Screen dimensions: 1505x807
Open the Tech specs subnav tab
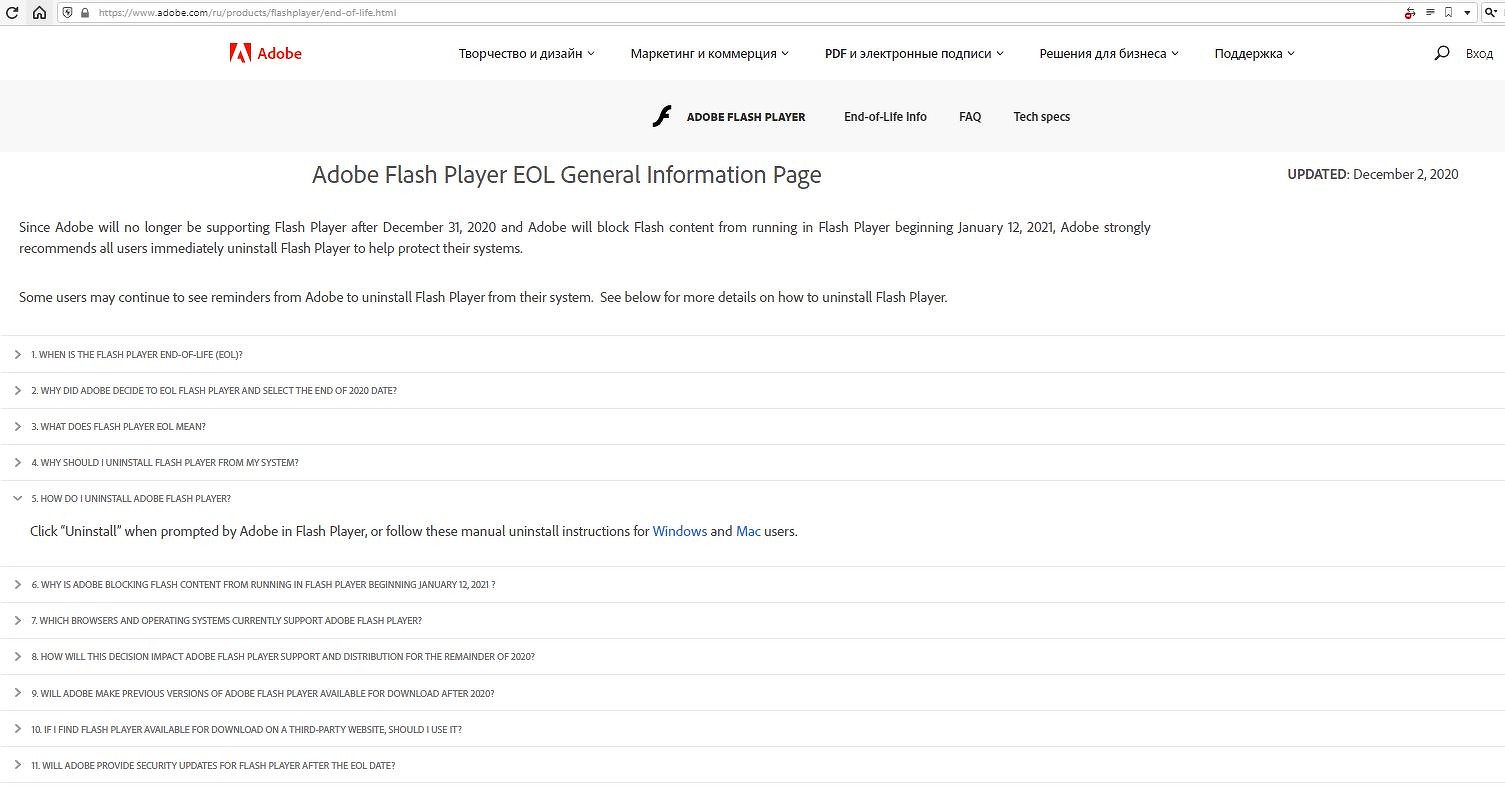click(x=1041, y=117)
